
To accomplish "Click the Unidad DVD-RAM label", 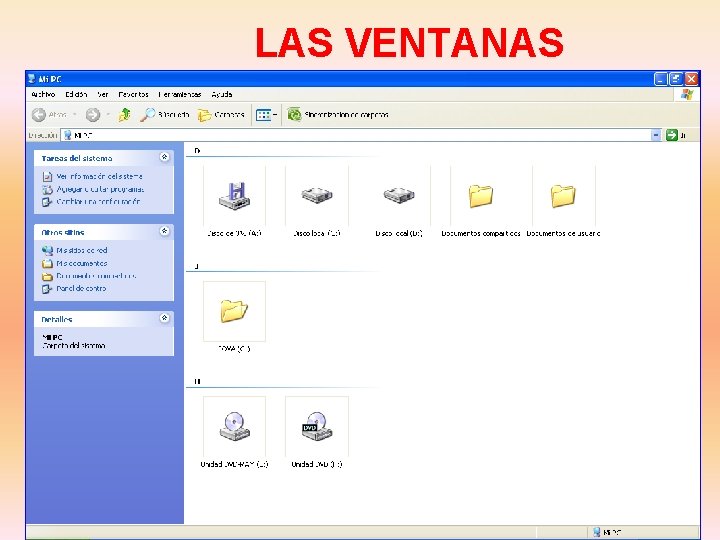I will (234, 464).
